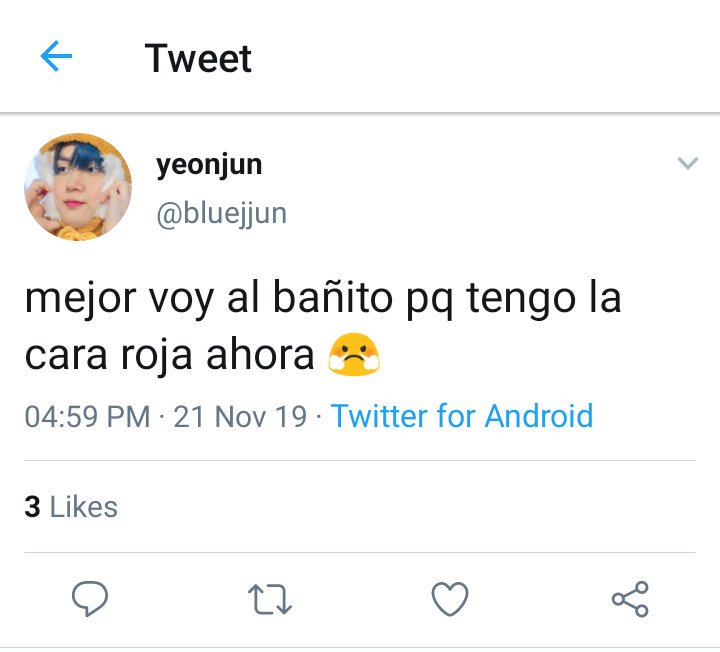
Task: Click the text cara roja ahora
Action: pyautogui.click(x=169, y=355)
